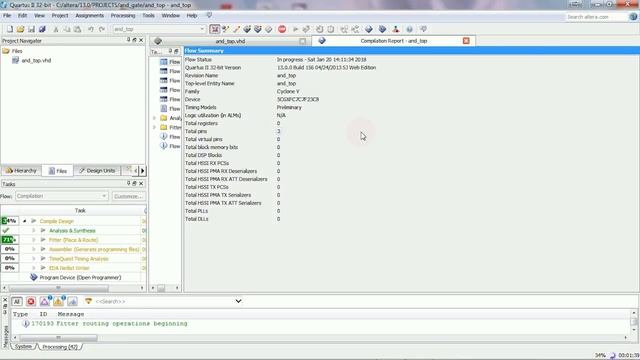Image resolution: width=640 pixels, height=360 pixels.
Task: Save the file via the toolbar disk icon
Action: tap(31, 29)
